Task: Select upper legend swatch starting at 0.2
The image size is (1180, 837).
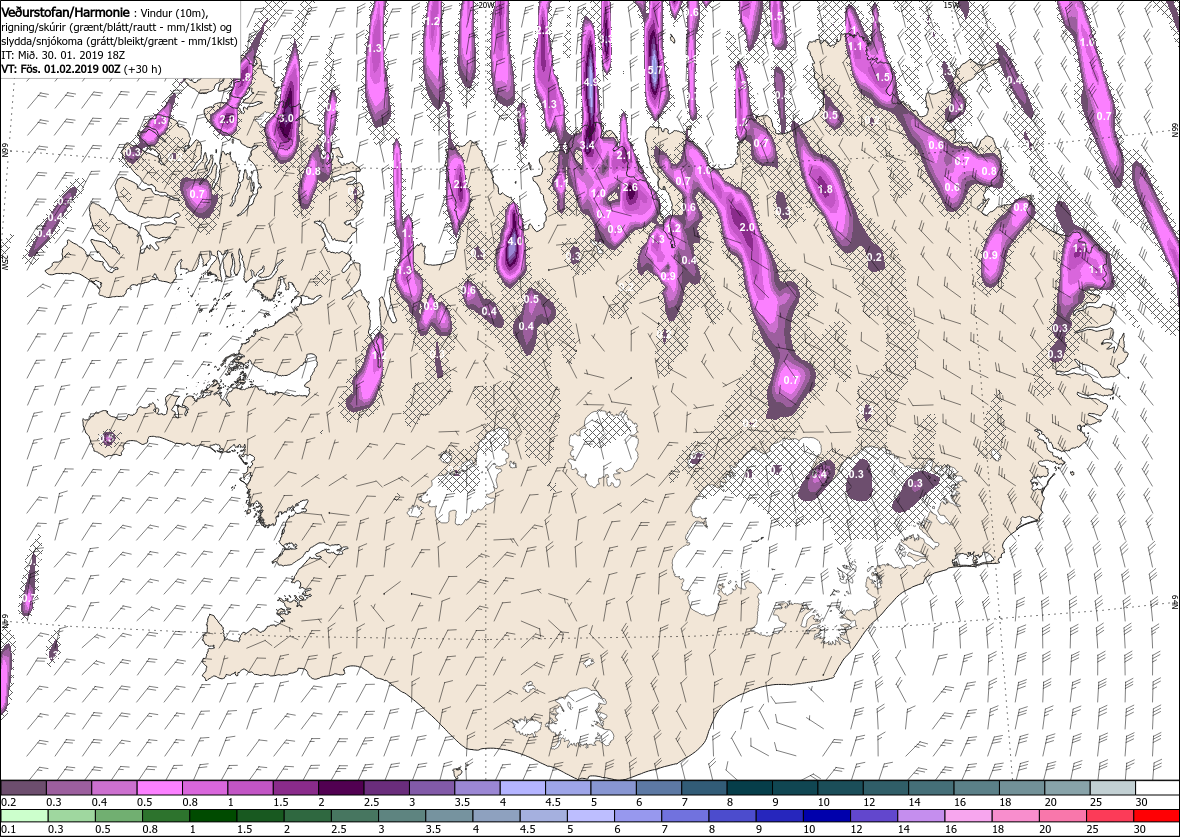Action: click(24, 788)
